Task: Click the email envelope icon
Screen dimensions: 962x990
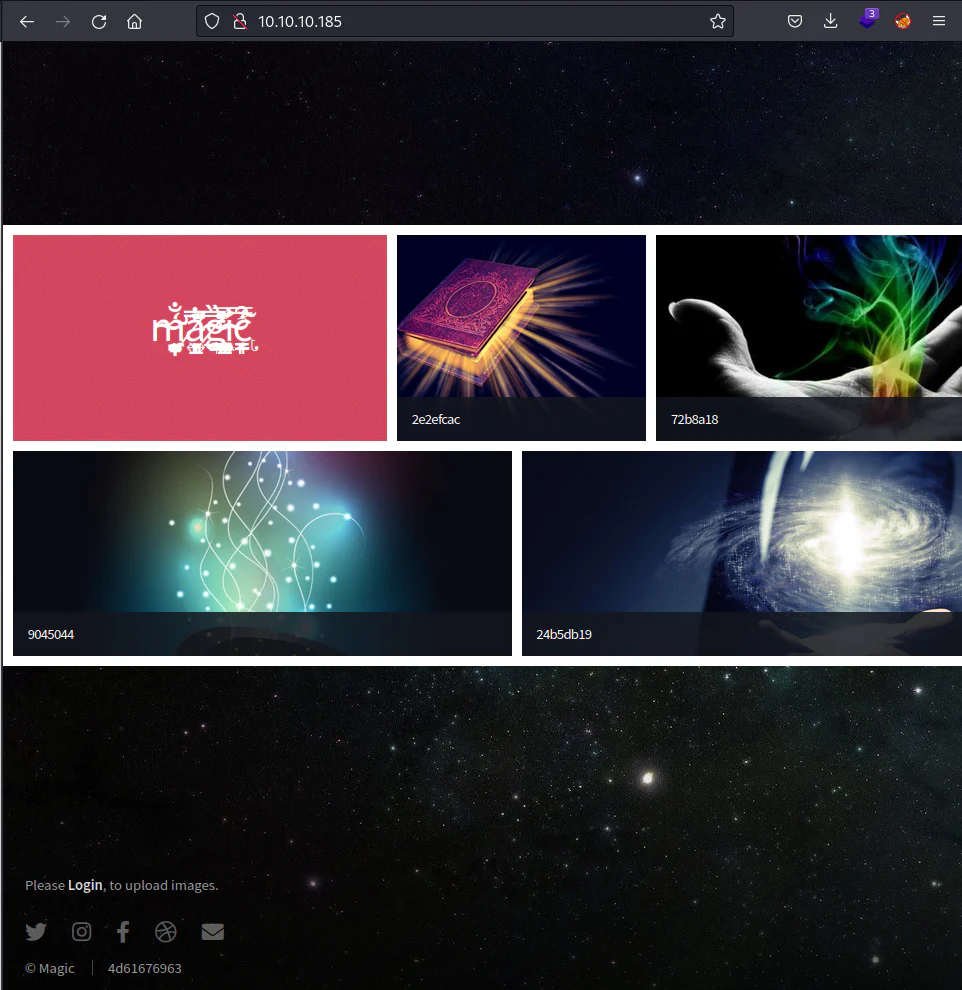Action: [x=213, y=931]
